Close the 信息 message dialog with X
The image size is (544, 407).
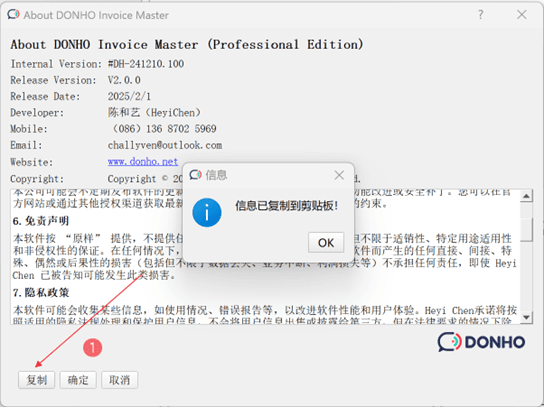[339, 175]
